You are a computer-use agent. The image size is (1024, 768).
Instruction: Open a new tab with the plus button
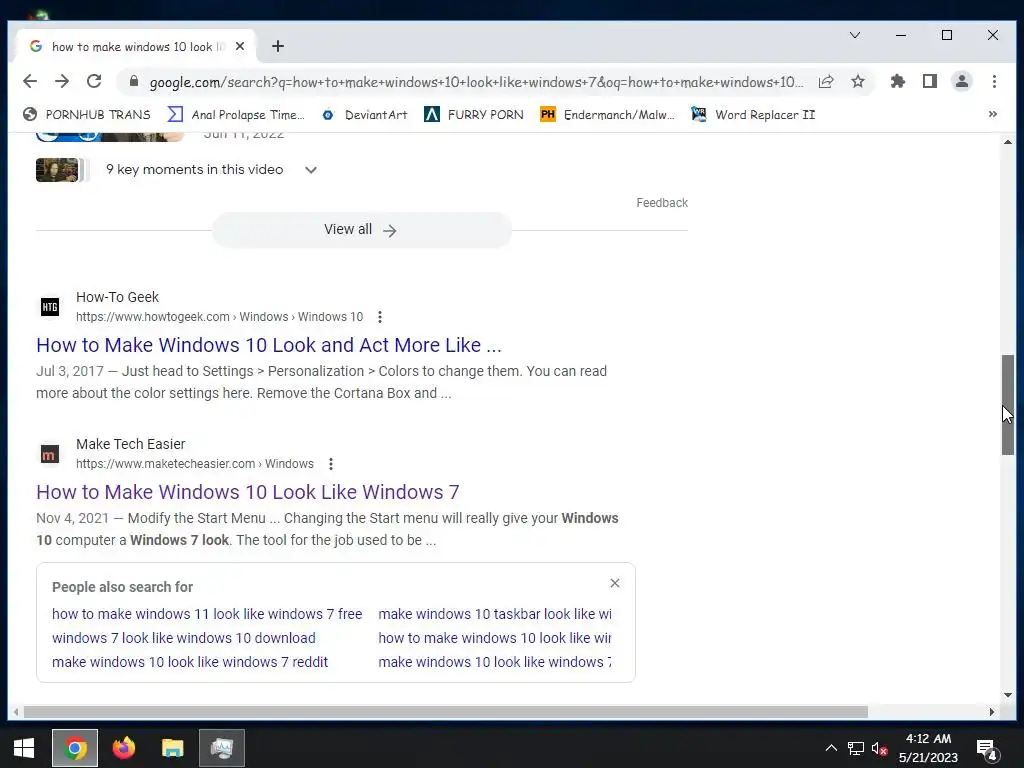[x=278, y=46]
